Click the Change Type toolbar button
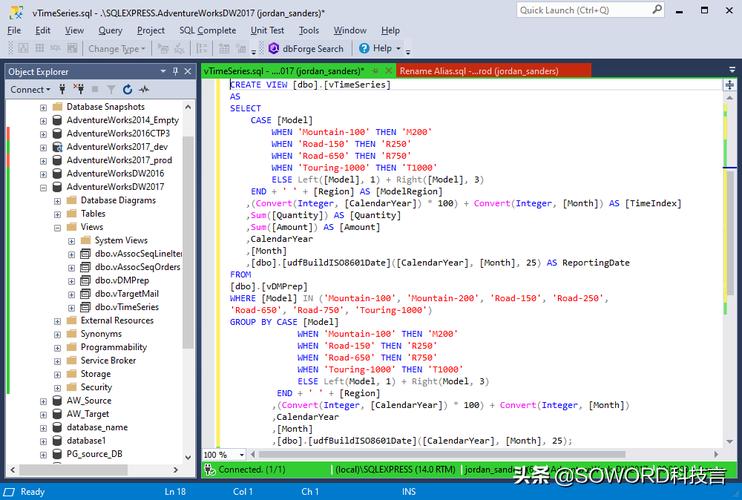This screenshot has height=500, width=742. click(112, 48)
